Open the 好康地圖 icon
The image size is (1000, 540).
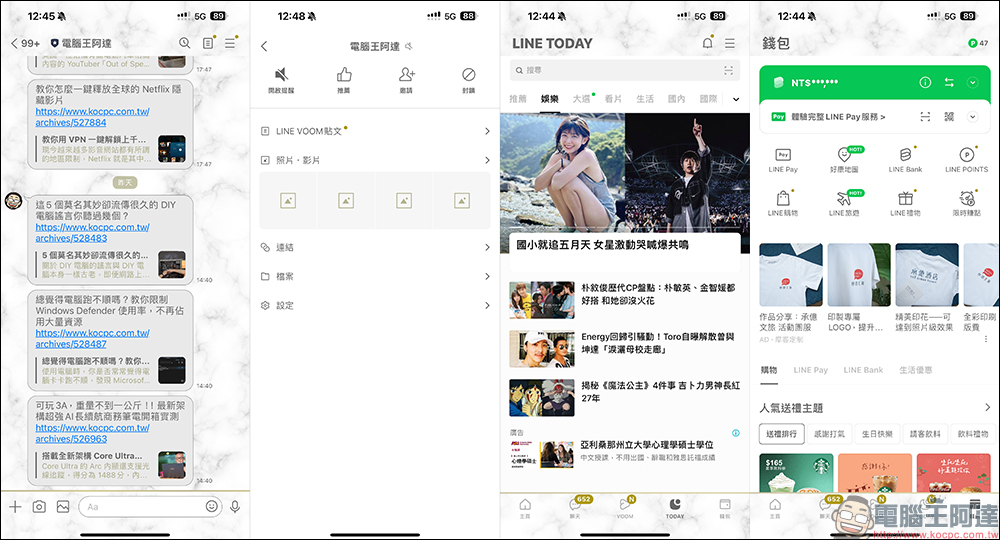click(844, 160)
